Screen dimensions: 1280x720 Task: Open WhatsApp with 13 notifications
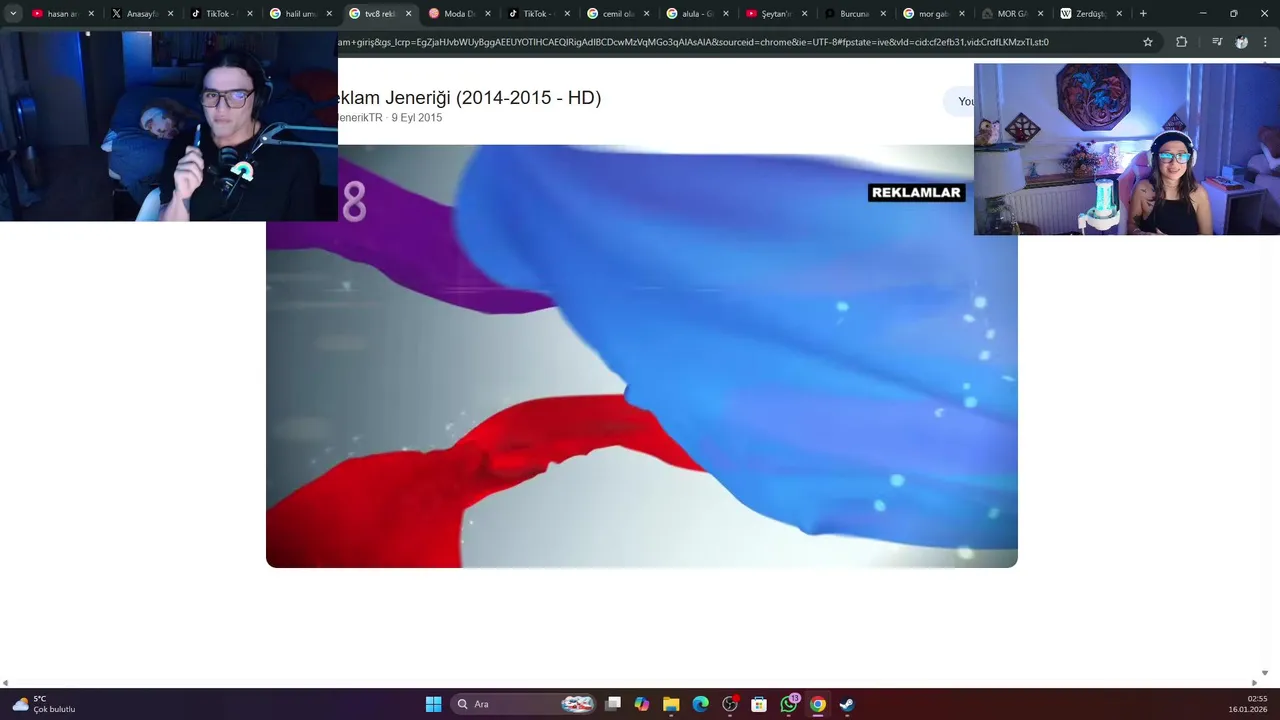coord(789,704)
